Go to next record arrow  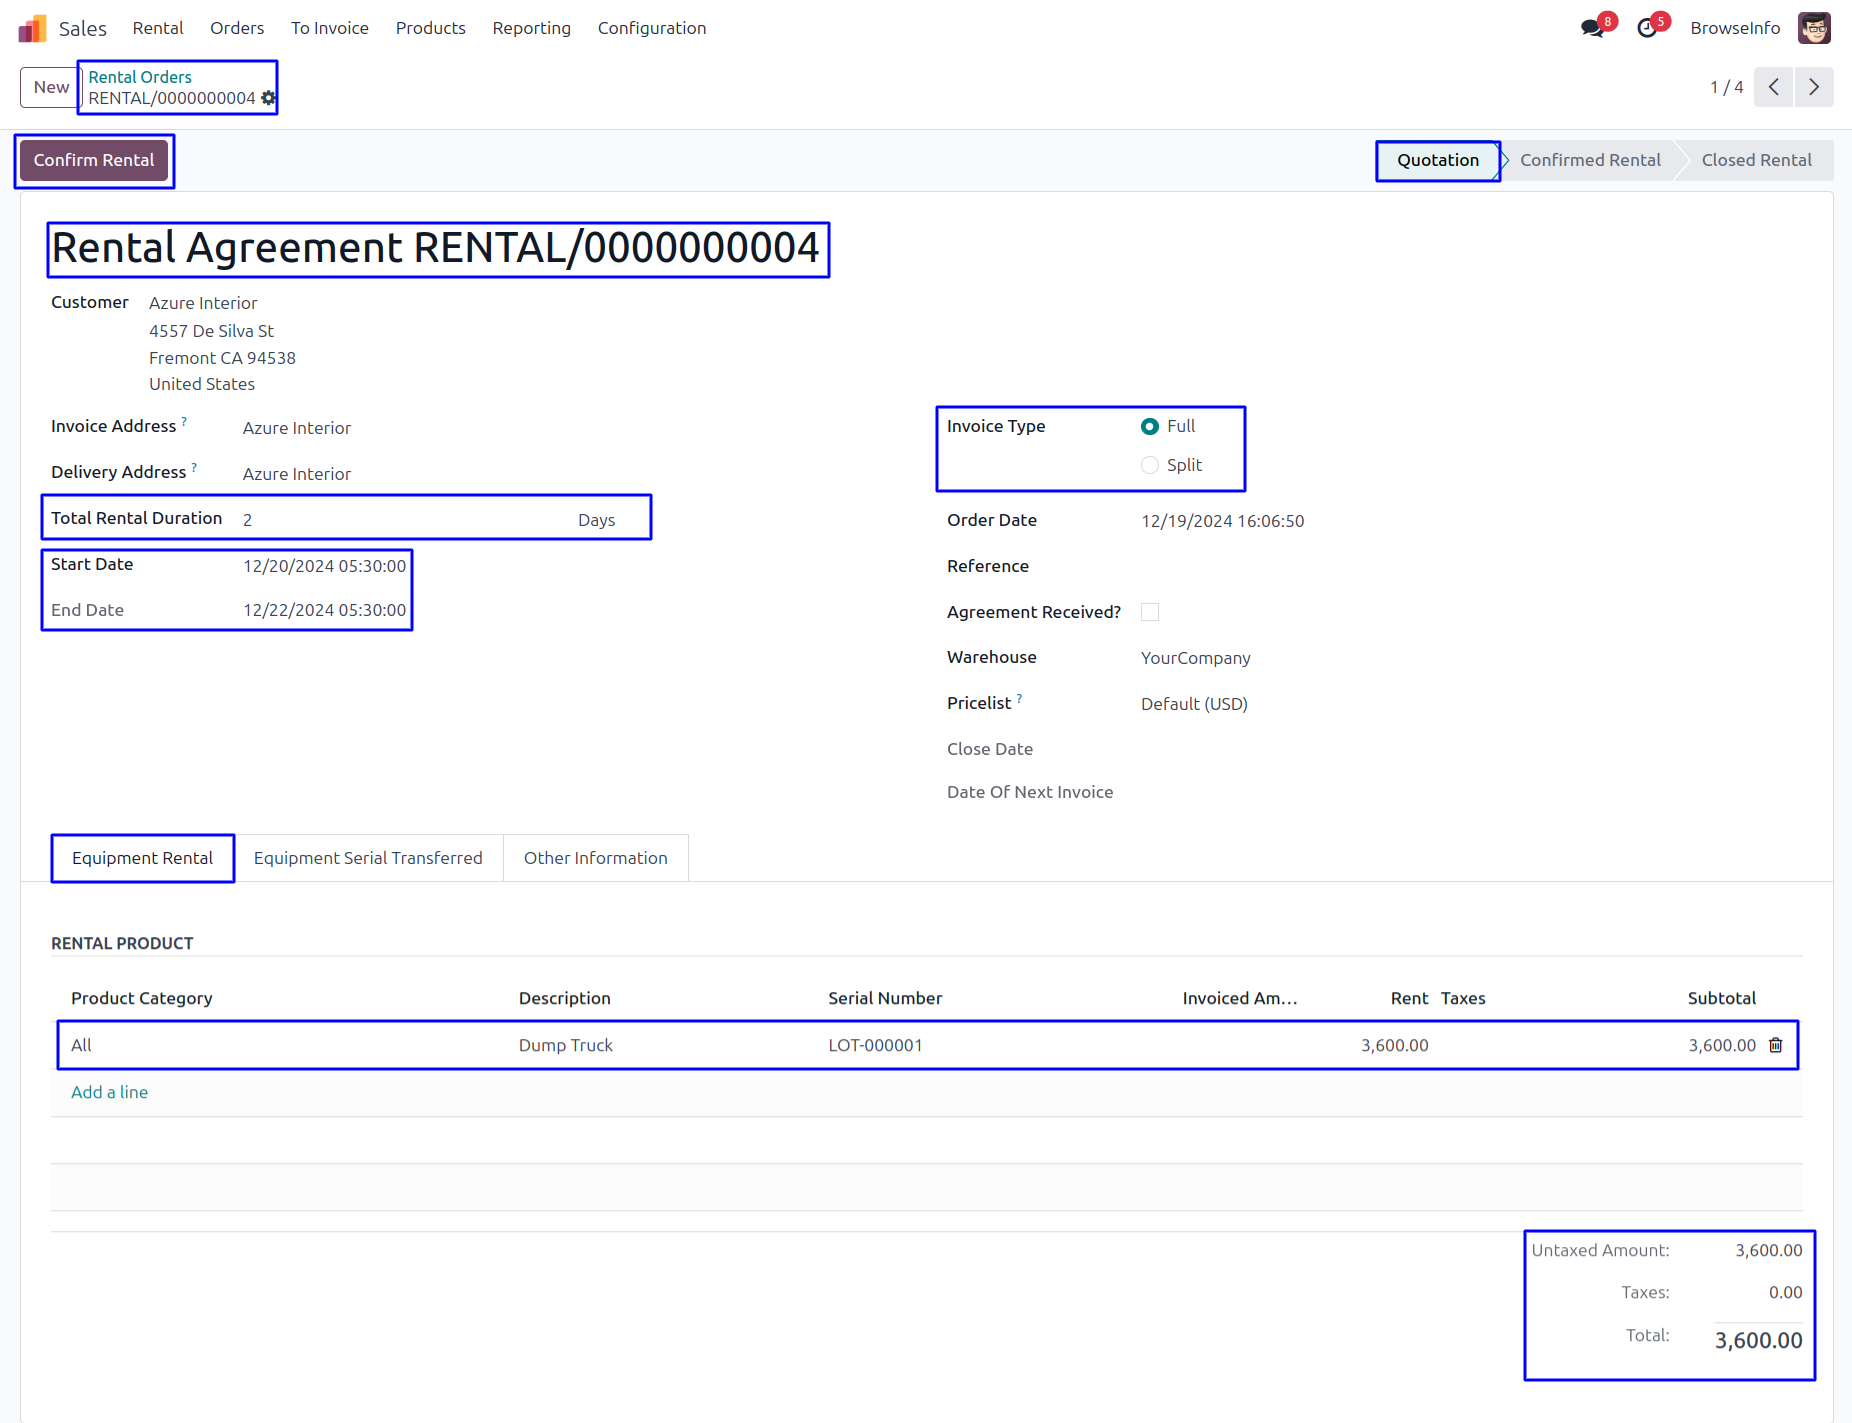point(1814,87)
